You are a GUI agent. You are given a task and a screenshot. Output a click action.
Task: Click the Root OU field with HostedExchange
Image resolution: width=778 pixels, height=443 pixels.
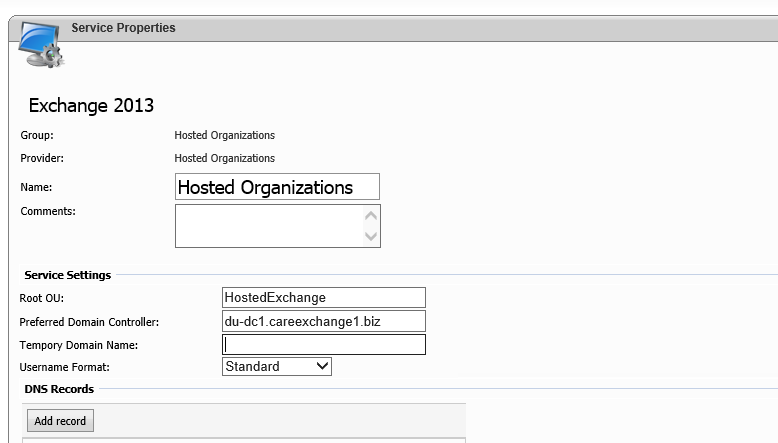point(324,297)
